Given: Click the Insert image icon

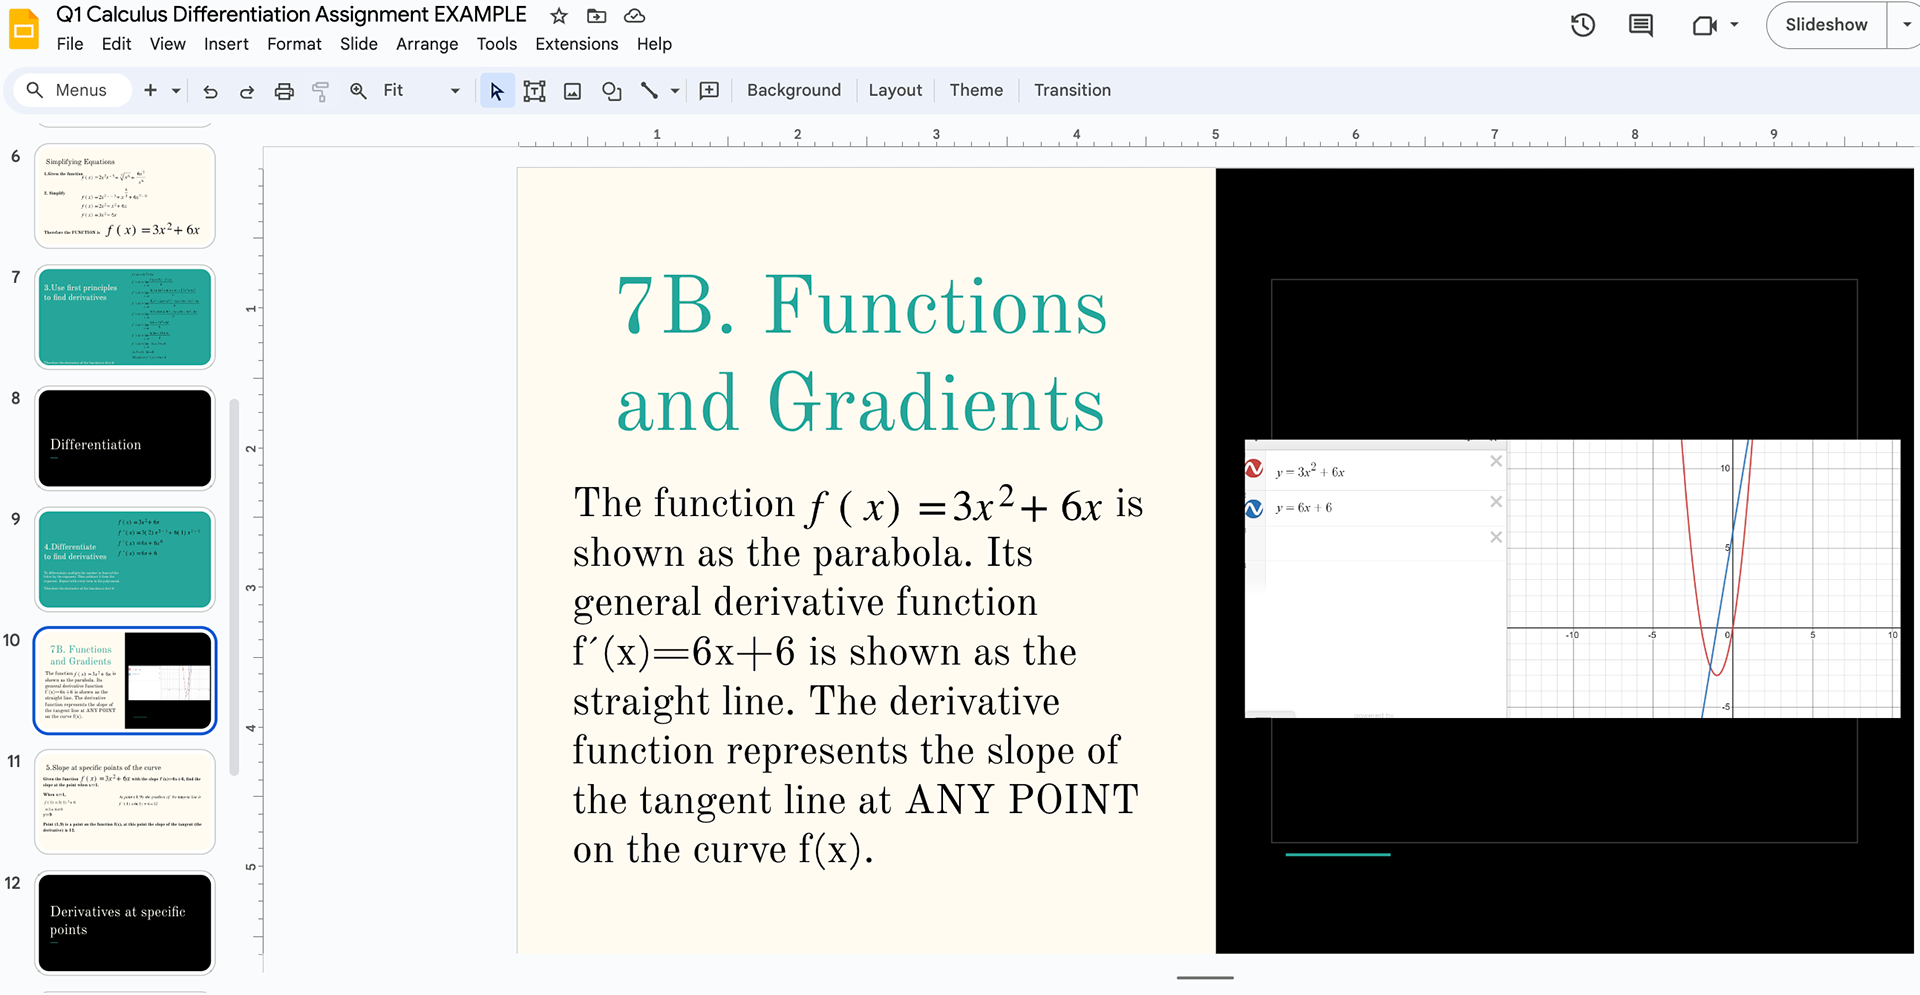Looking at the screenshot, I should (572, 91).
